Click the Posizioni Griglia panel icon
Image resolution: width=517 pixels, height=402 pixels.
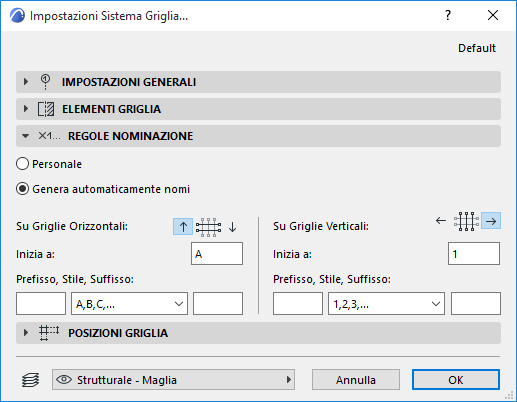[x=49, y=333]
